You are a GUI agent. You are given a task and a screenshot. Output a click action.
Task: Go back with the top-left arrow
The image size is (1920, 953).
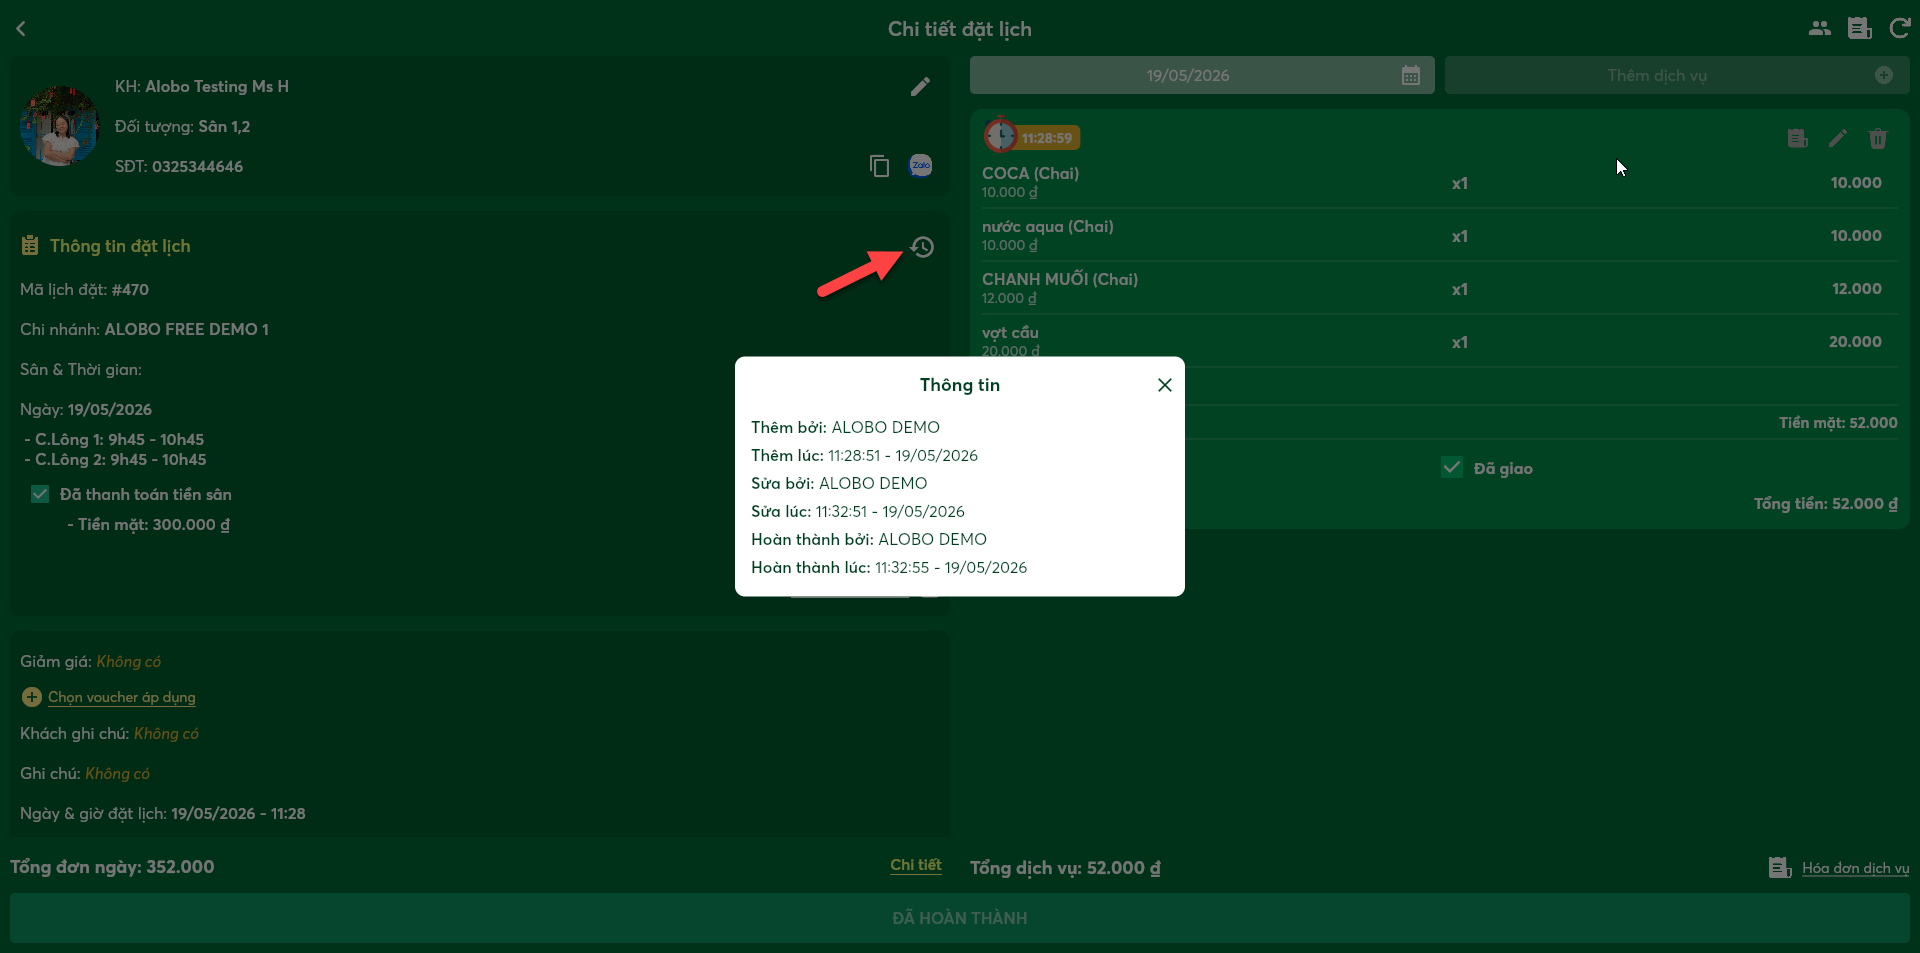click(21, 29)
